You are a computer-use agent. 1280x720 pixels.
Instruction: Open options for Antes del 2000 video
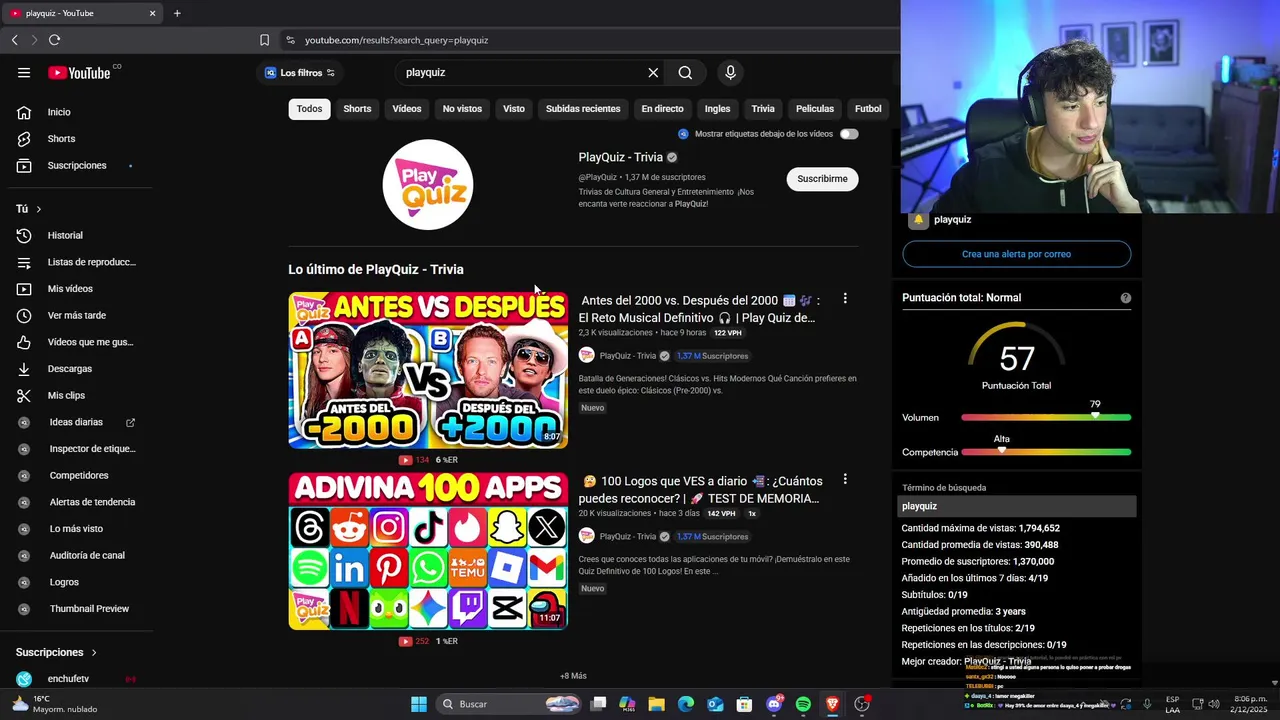[845, 299]
